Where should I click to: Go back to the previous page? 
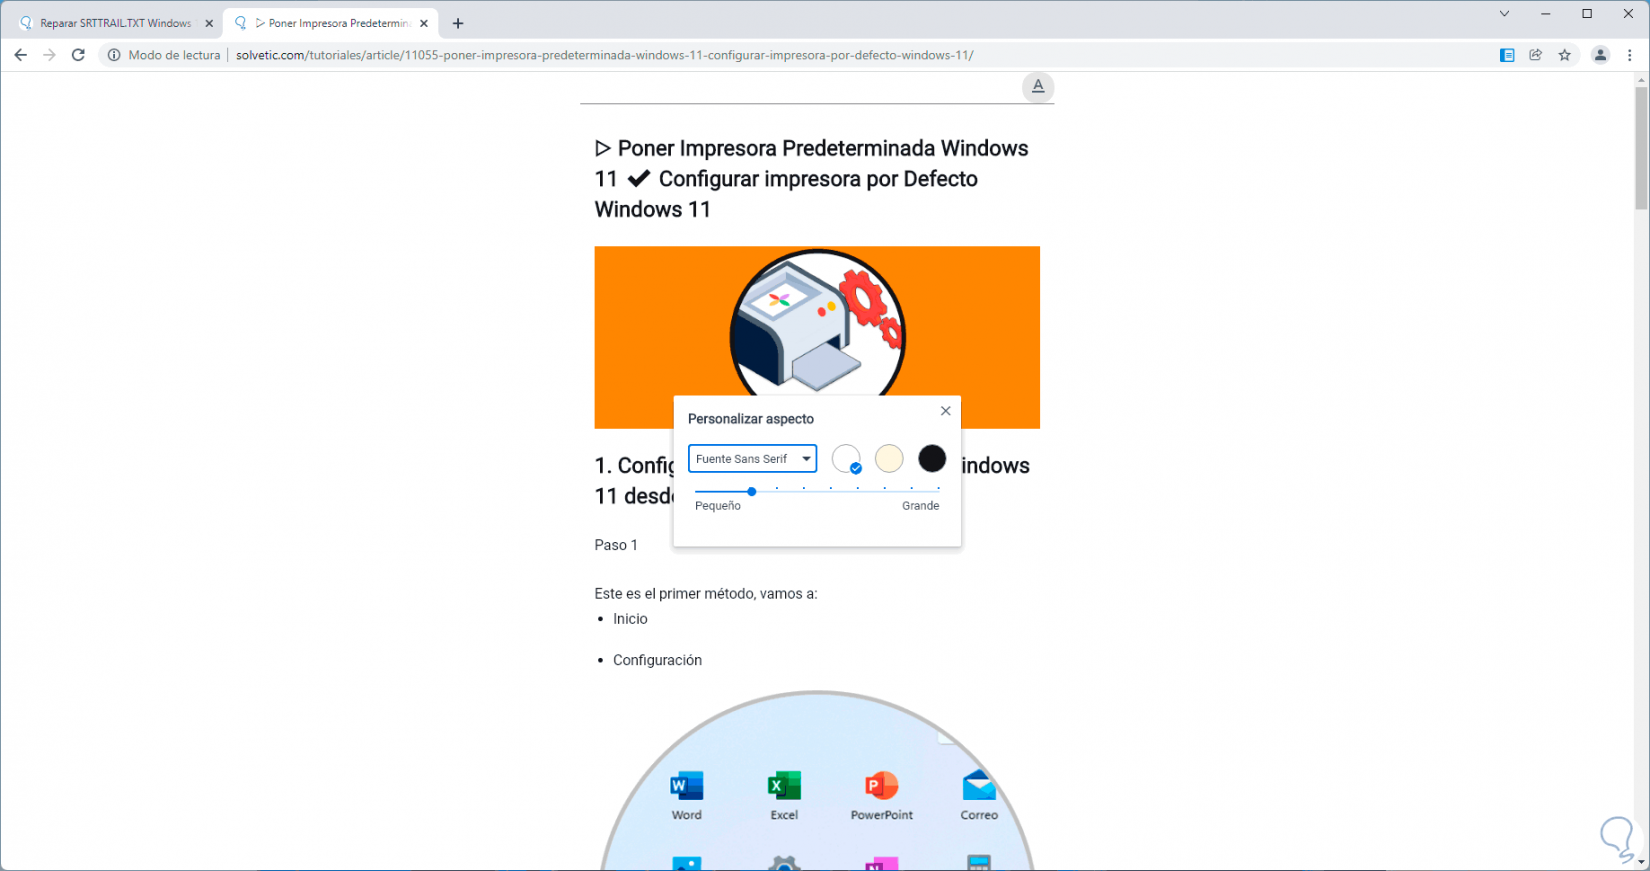20,55
